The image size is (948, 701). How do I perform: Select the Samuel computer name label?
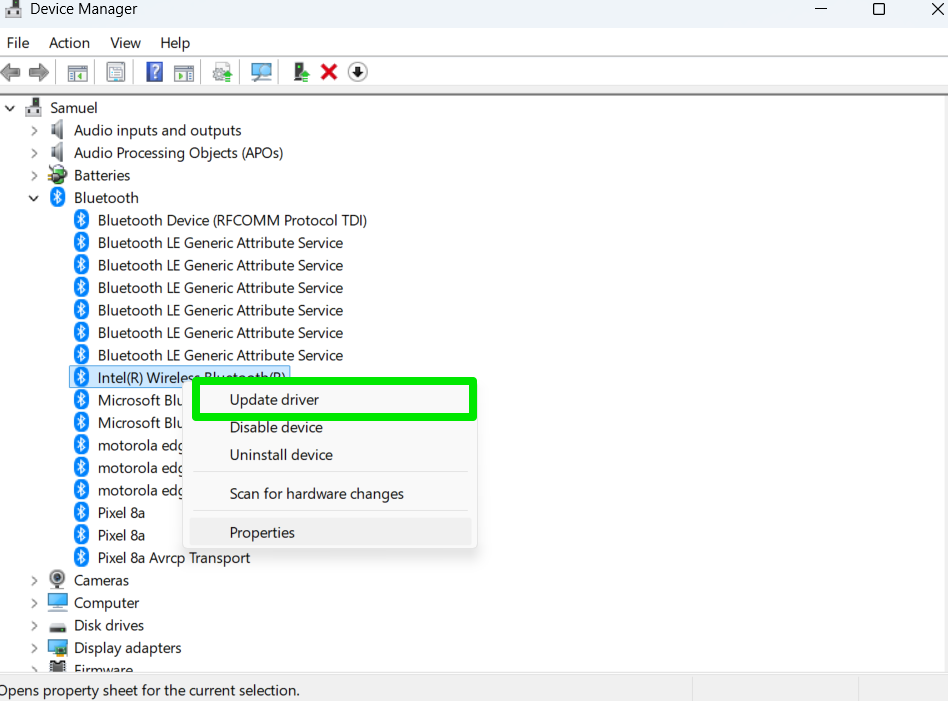73,108
